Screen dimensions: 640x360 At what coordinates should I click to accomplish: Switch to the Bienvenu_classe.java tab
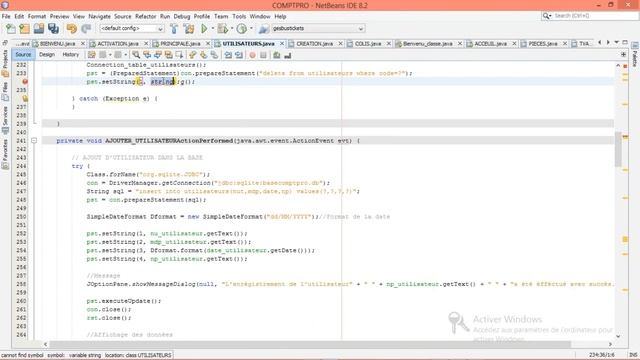(x=427, y=43)
